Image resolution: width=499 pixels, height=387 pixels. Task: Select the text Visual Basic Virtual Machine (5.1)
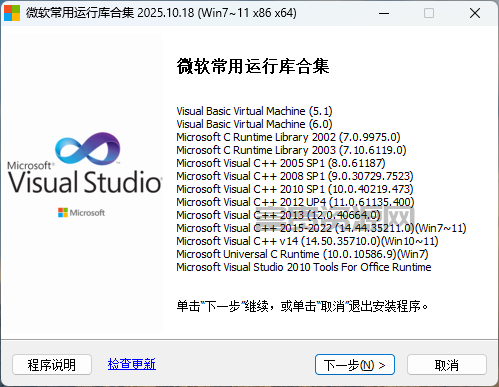point(254,111)
